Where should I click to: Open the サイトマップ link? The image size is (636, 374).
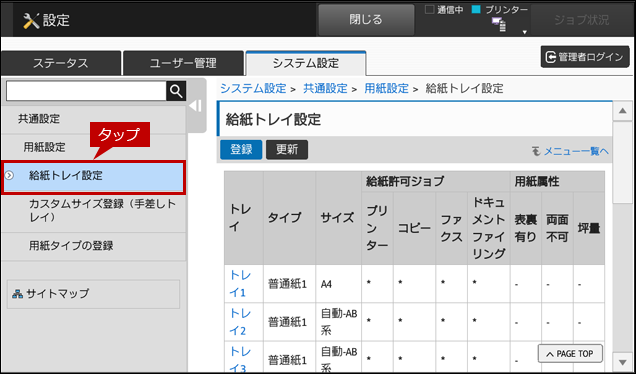coord(93,294)
